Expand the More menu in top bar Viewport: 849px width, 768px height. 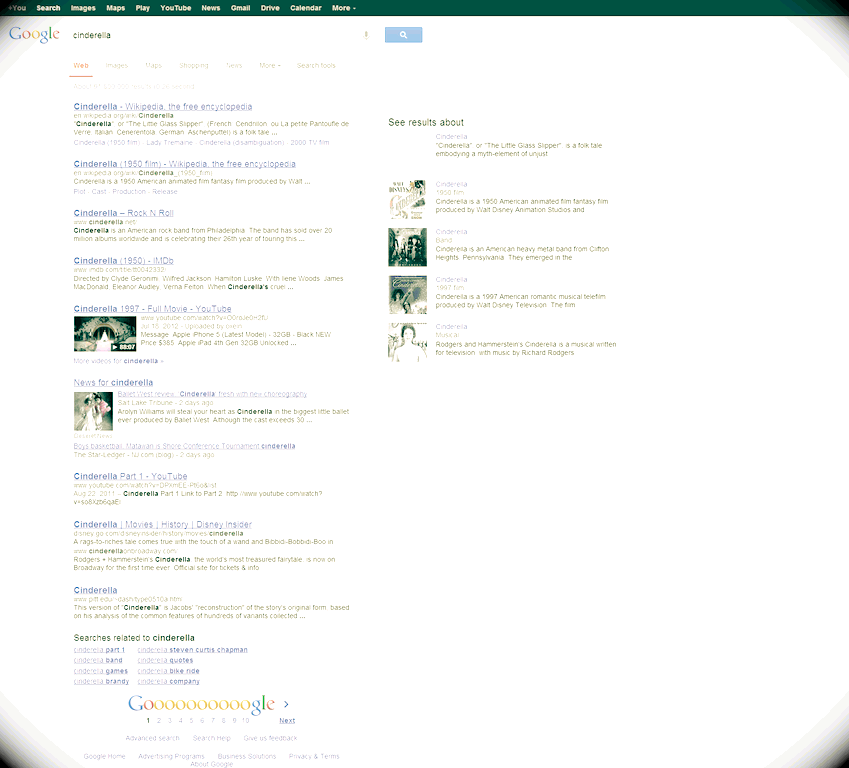(344, 8)
